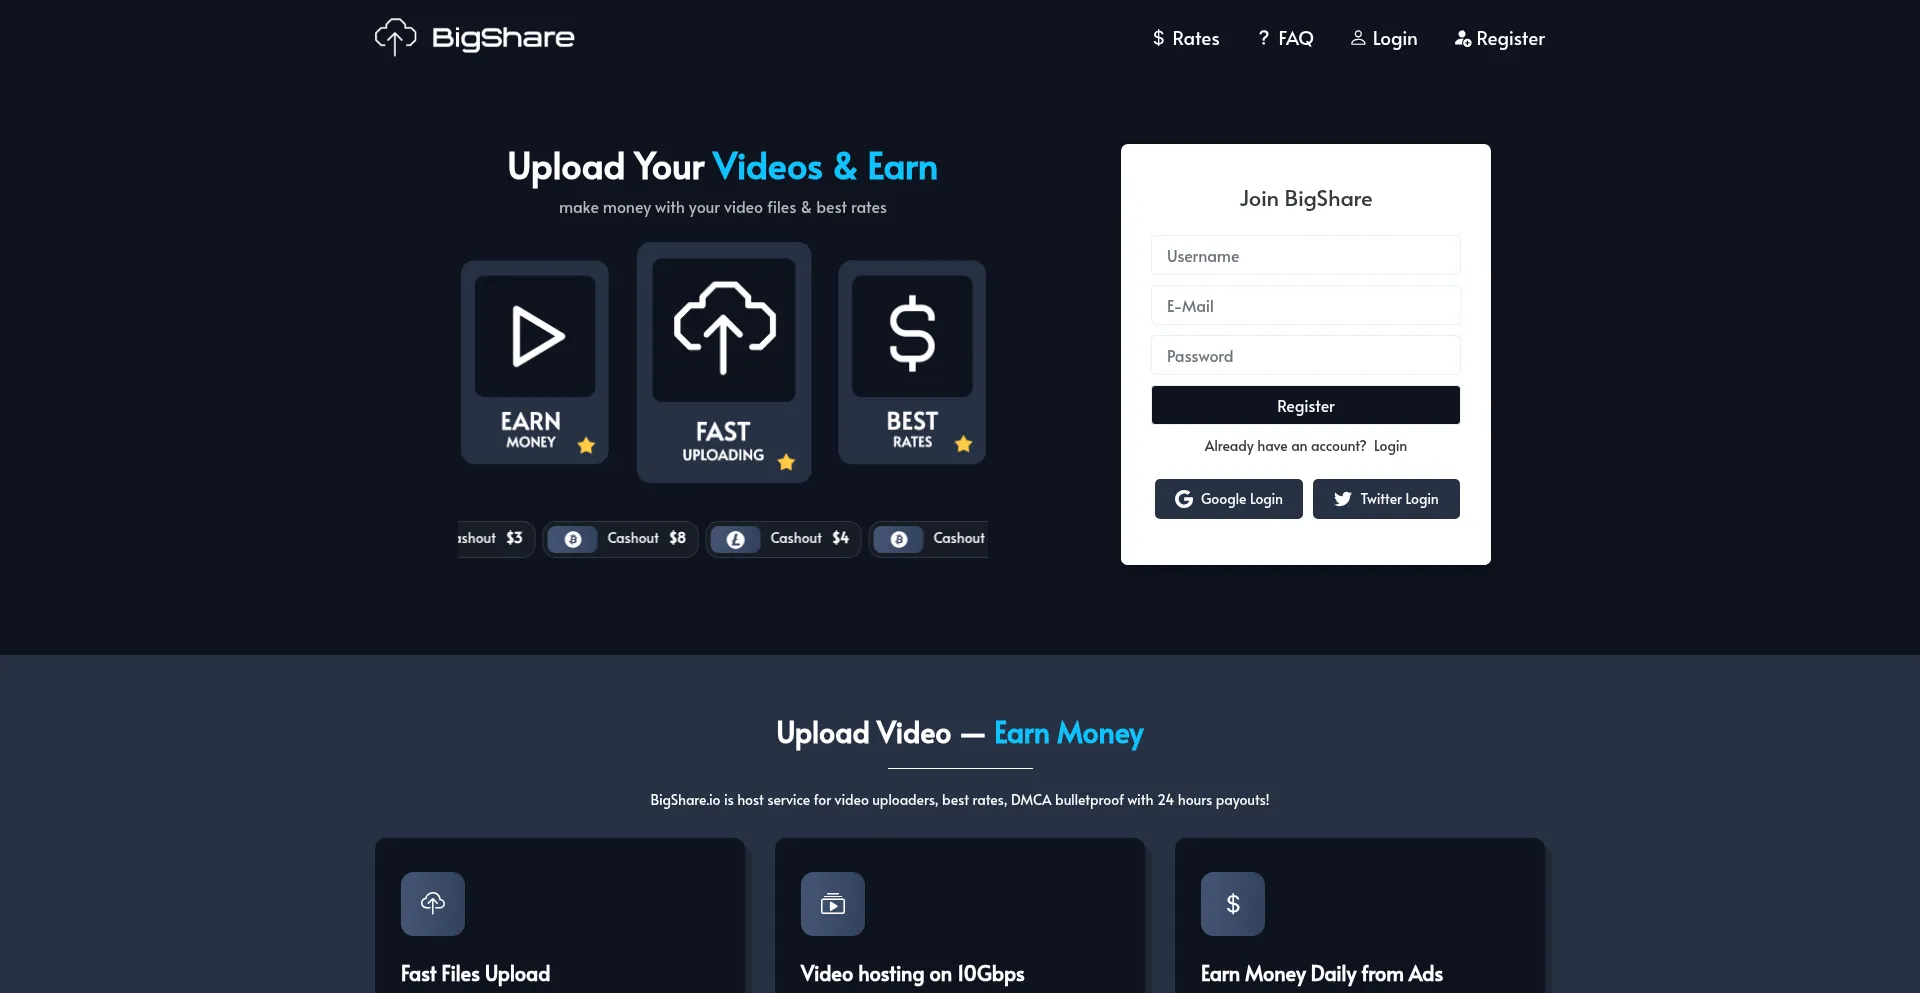Click the FAQ question mark icon
Image resolution: width=1920 pixels, height=993 pixels.
coord(1262,37)
